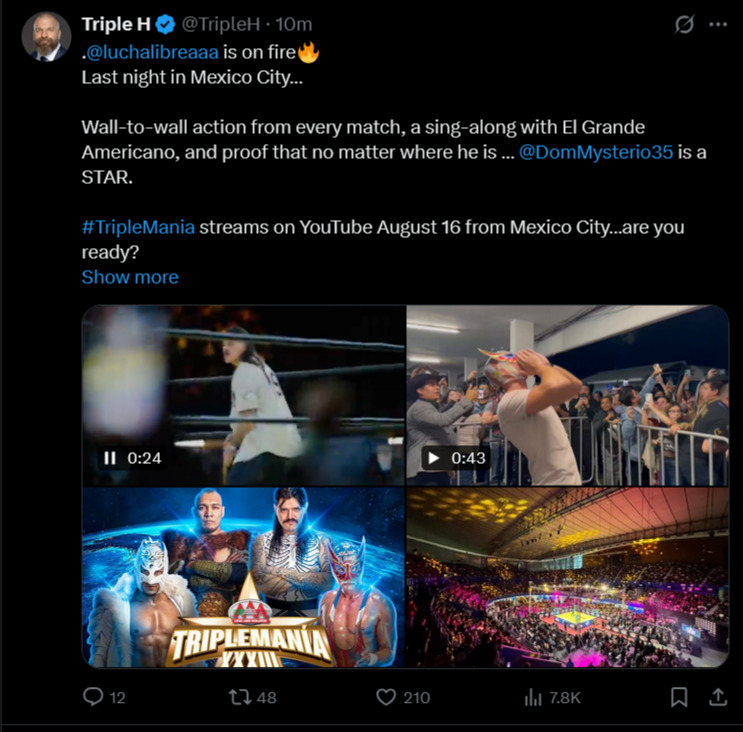
Task: Click the Grok circle-slash icon
Action: click(684, 25)
